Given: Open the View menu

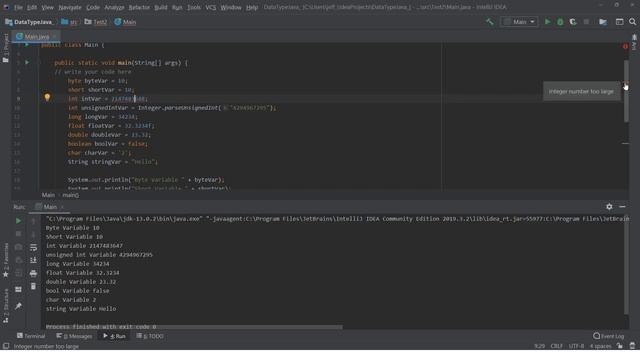Looking at the screenshot, I should point(47,7).
